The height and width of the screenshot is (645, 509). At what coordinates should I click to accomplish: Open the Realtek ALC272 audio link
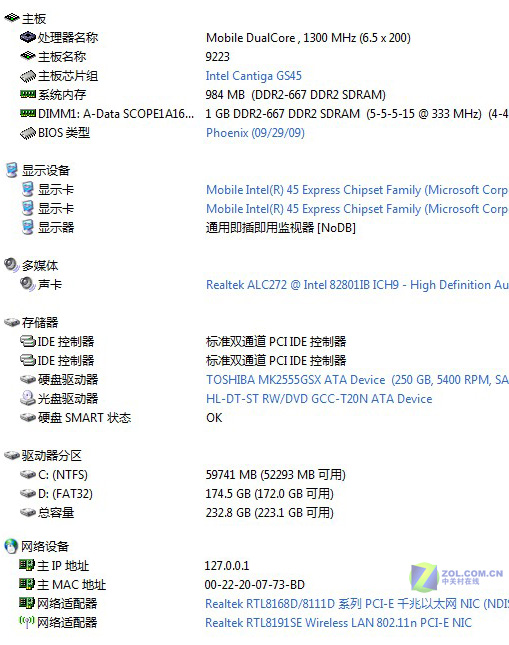pyautogui.click(x=357, y=285)
